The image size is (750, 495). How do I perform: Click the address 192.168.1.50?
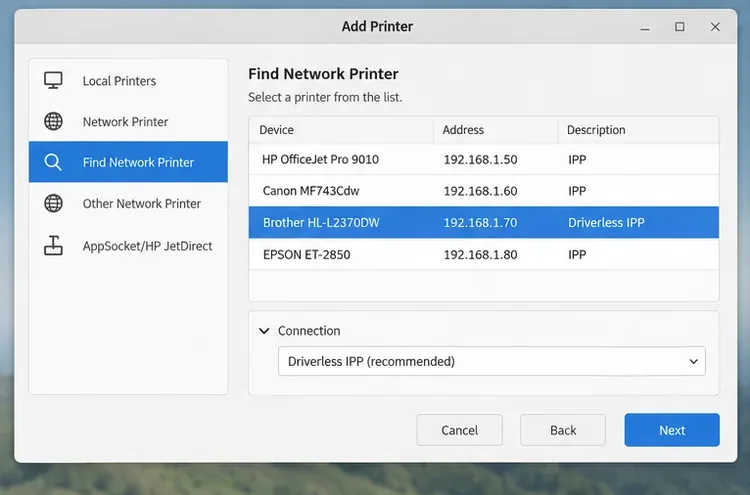click(x=480, y=159)
